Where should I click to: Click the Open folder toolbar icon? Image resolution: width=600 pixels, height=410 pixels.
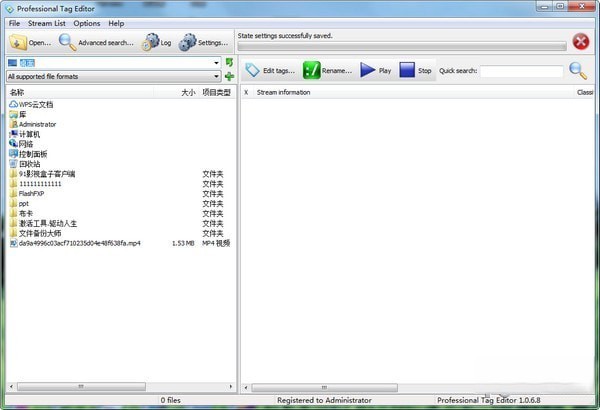[x=18, y=42]
